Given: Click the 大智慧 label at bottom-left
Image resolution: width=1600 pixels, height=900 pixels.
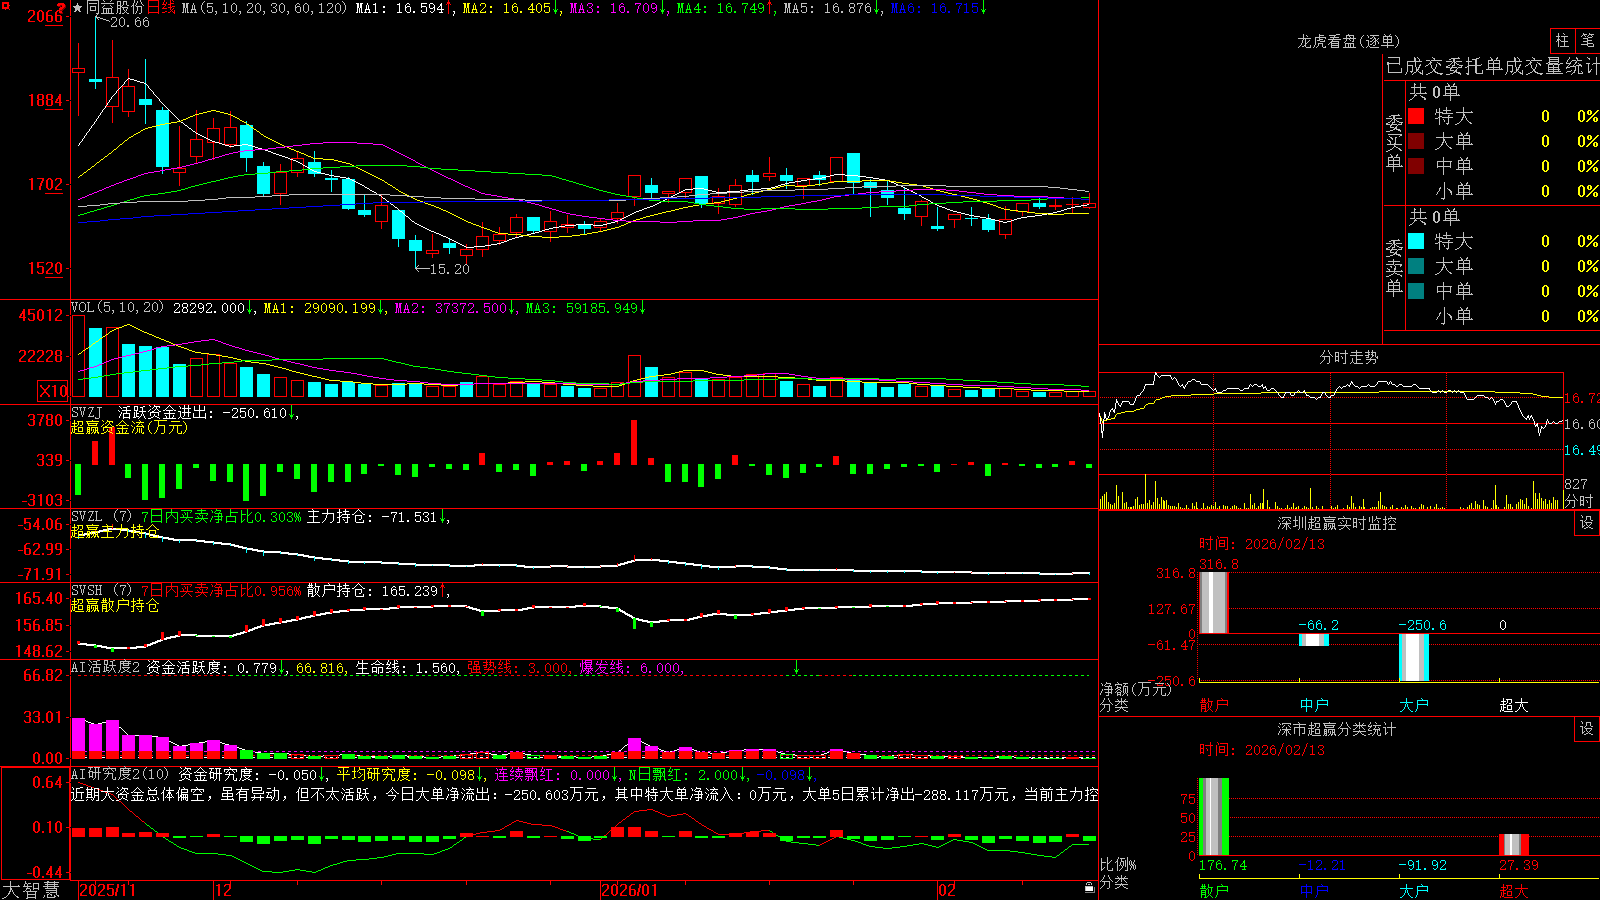Looking at the screenshot, I should 31,890.
